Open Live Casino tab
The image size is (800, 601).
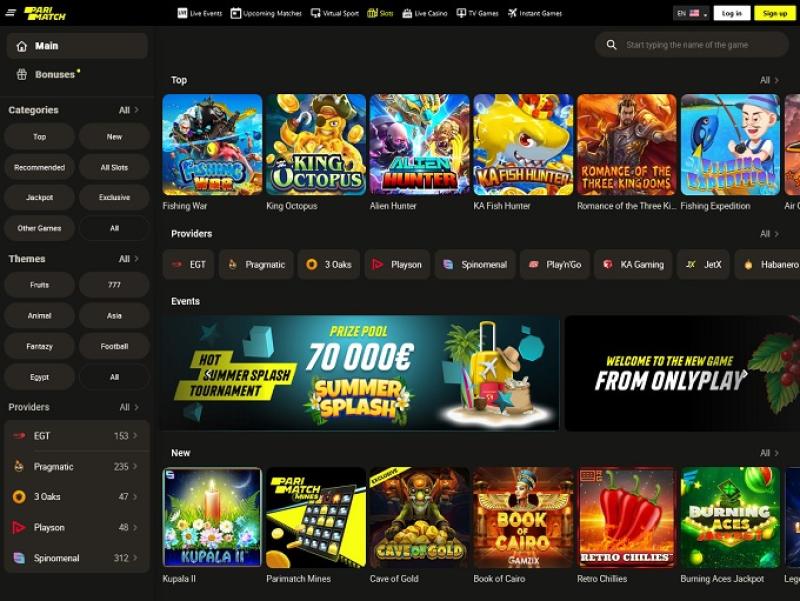click(424, 13)
